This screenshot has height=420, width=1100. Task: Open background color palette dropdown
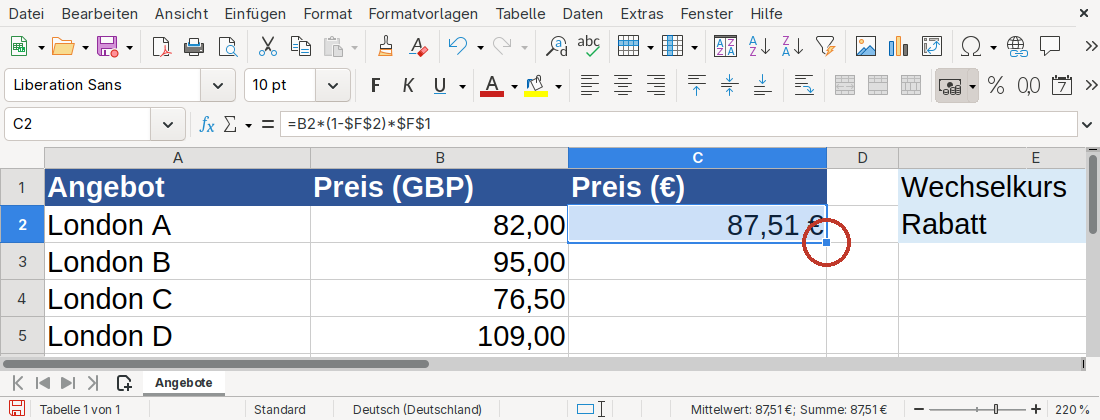coord(558,86)
